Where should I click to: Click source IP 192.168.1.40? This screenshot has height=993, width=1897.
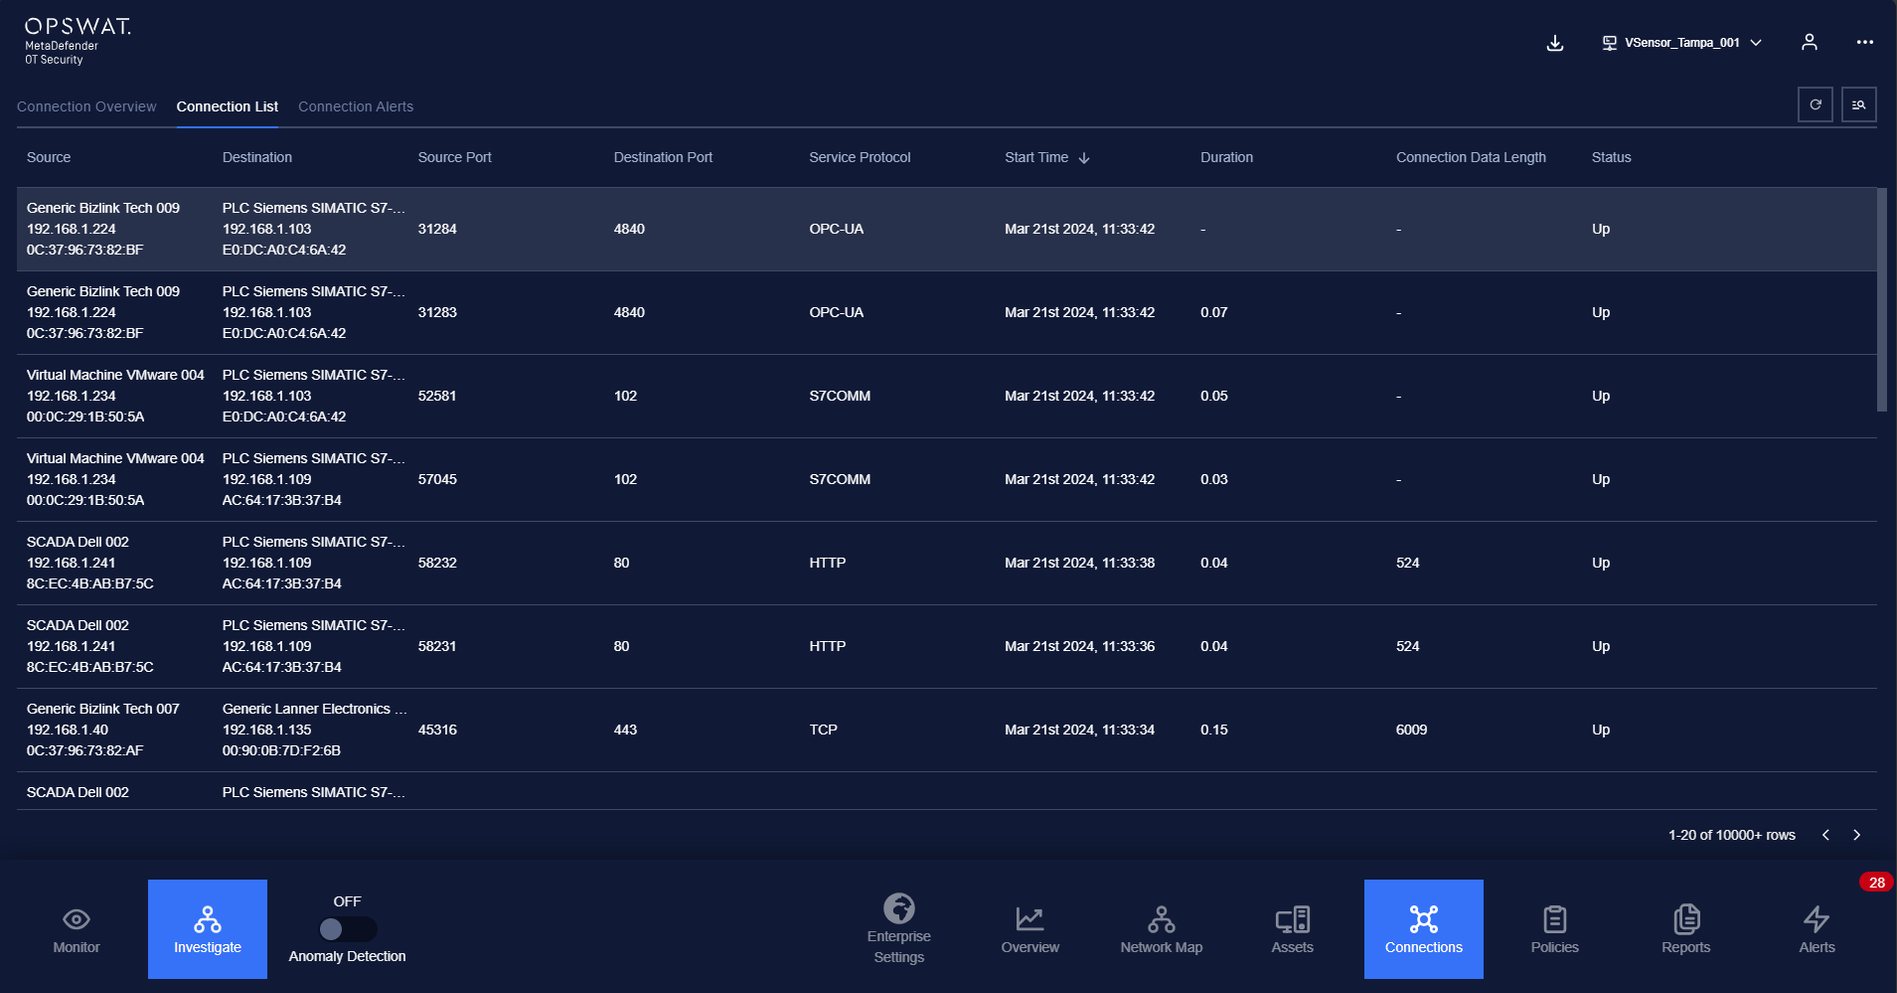pyautogui.click(x=67, y=730)
